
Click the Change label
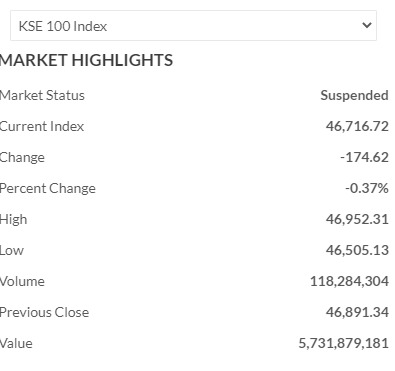(22, 157)
